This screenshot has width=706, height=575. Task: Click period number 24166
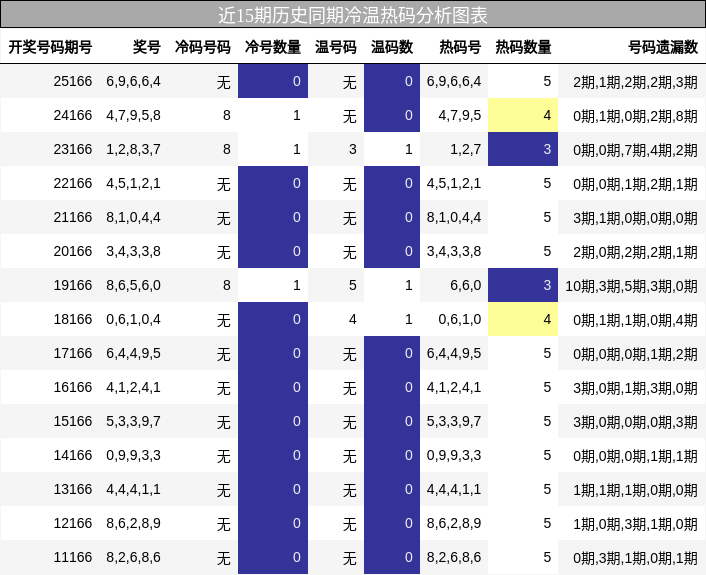point(72,115)
